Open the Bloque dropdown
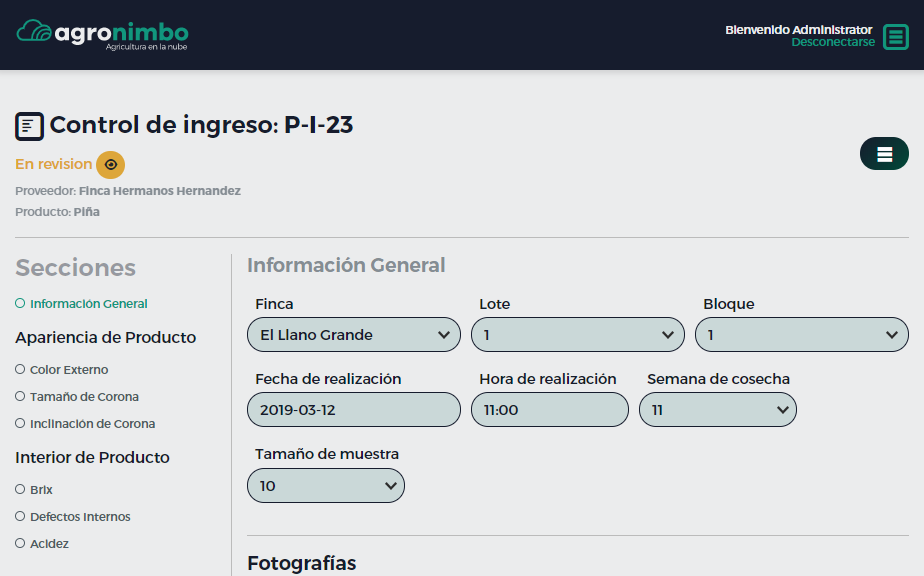924x576 pixels. 801,335
